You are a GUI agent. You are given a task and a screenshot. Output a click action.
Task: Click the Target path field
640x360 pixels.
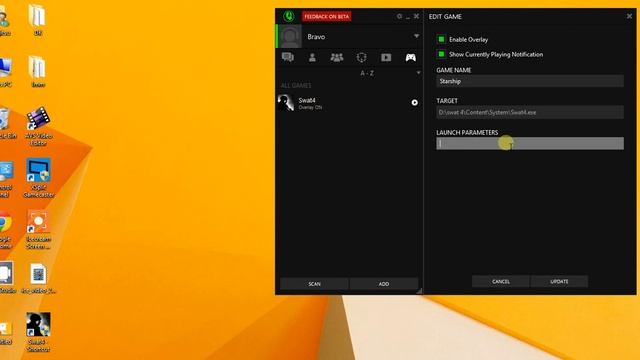pyautogui.click(x=530, y=112)
